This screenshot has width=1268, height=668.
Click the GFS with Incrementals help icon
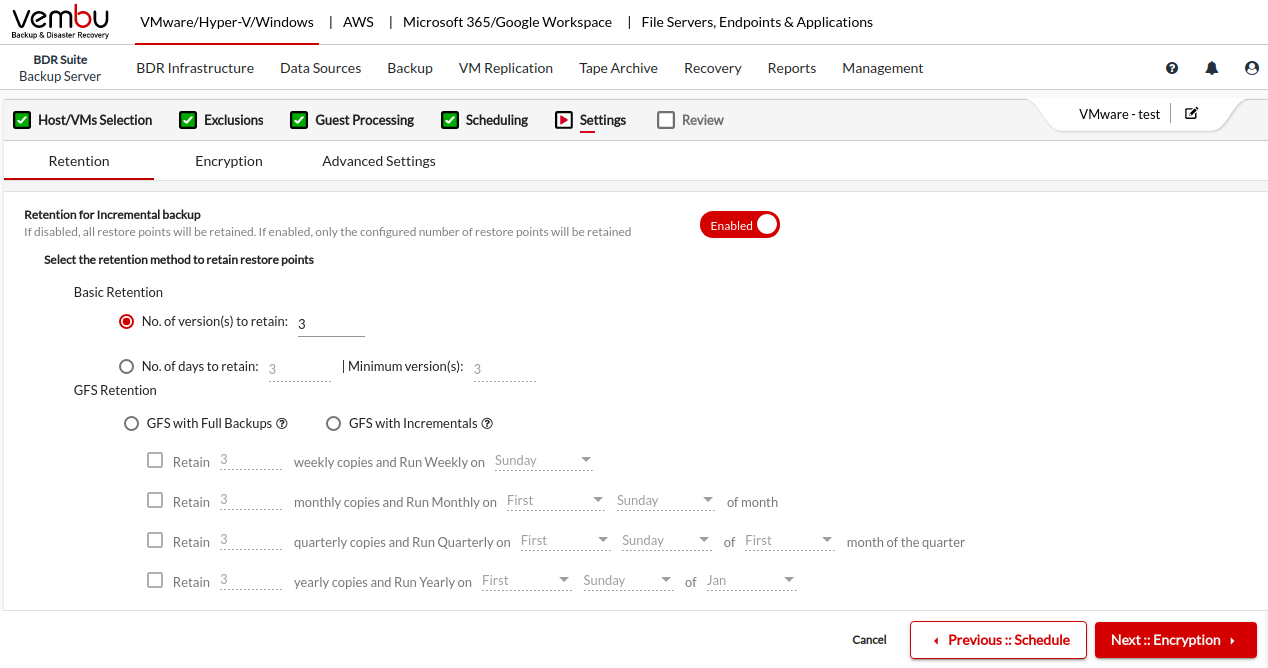click(x=487, y=424)
